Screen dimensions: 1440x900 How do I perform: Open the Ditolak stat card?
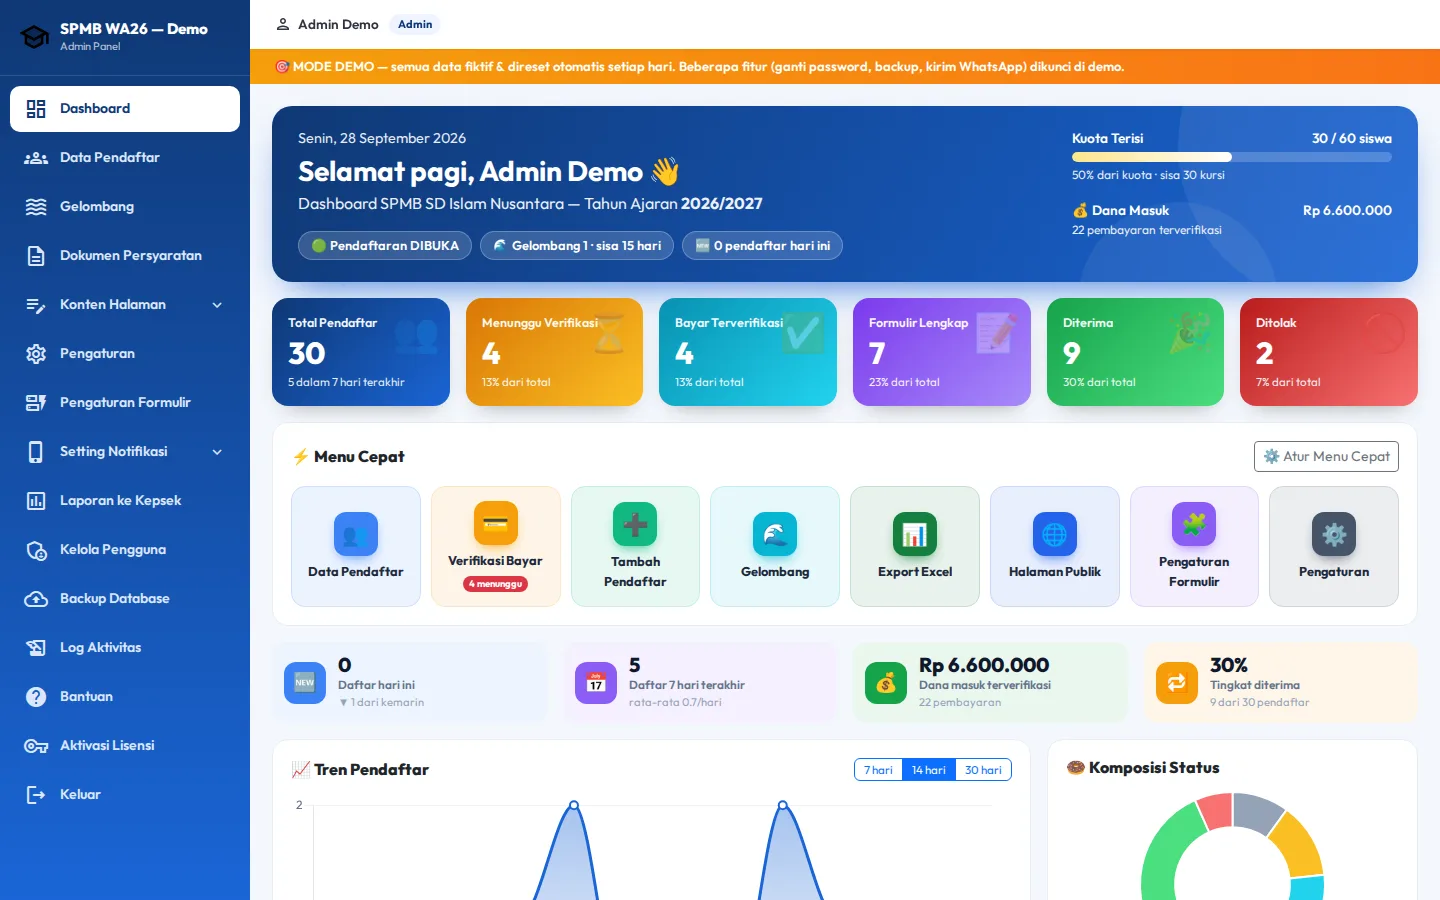(1329, 352)
